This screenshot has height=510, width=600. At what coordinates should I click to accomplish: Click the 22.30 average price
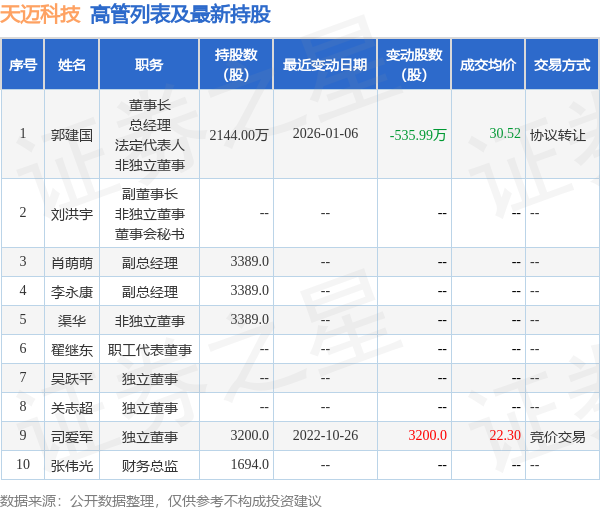(505, 435)
